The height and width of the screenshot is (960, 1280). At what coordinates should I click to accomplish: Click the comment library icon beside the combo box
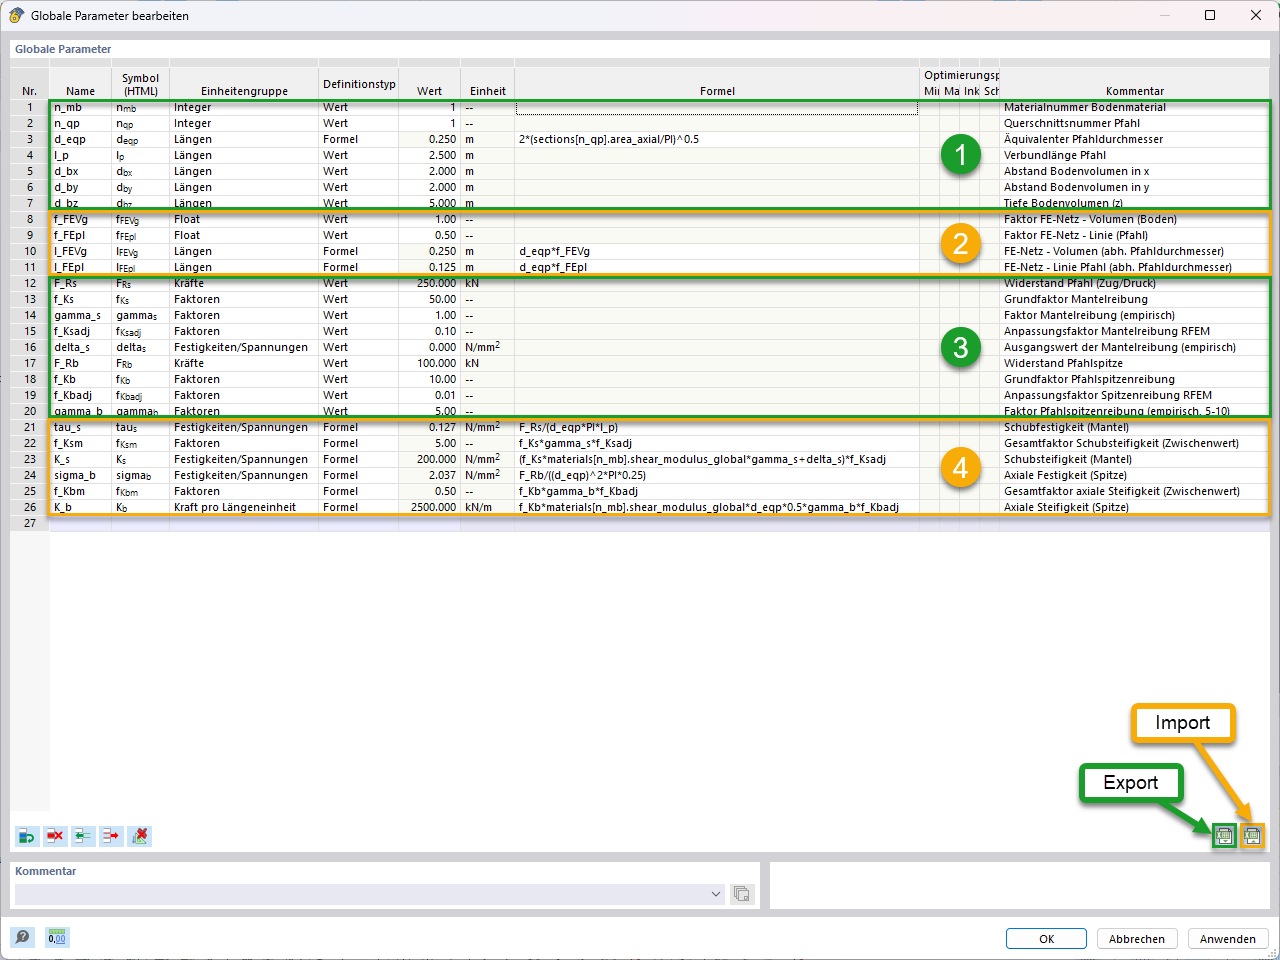[x=741, y=894]
